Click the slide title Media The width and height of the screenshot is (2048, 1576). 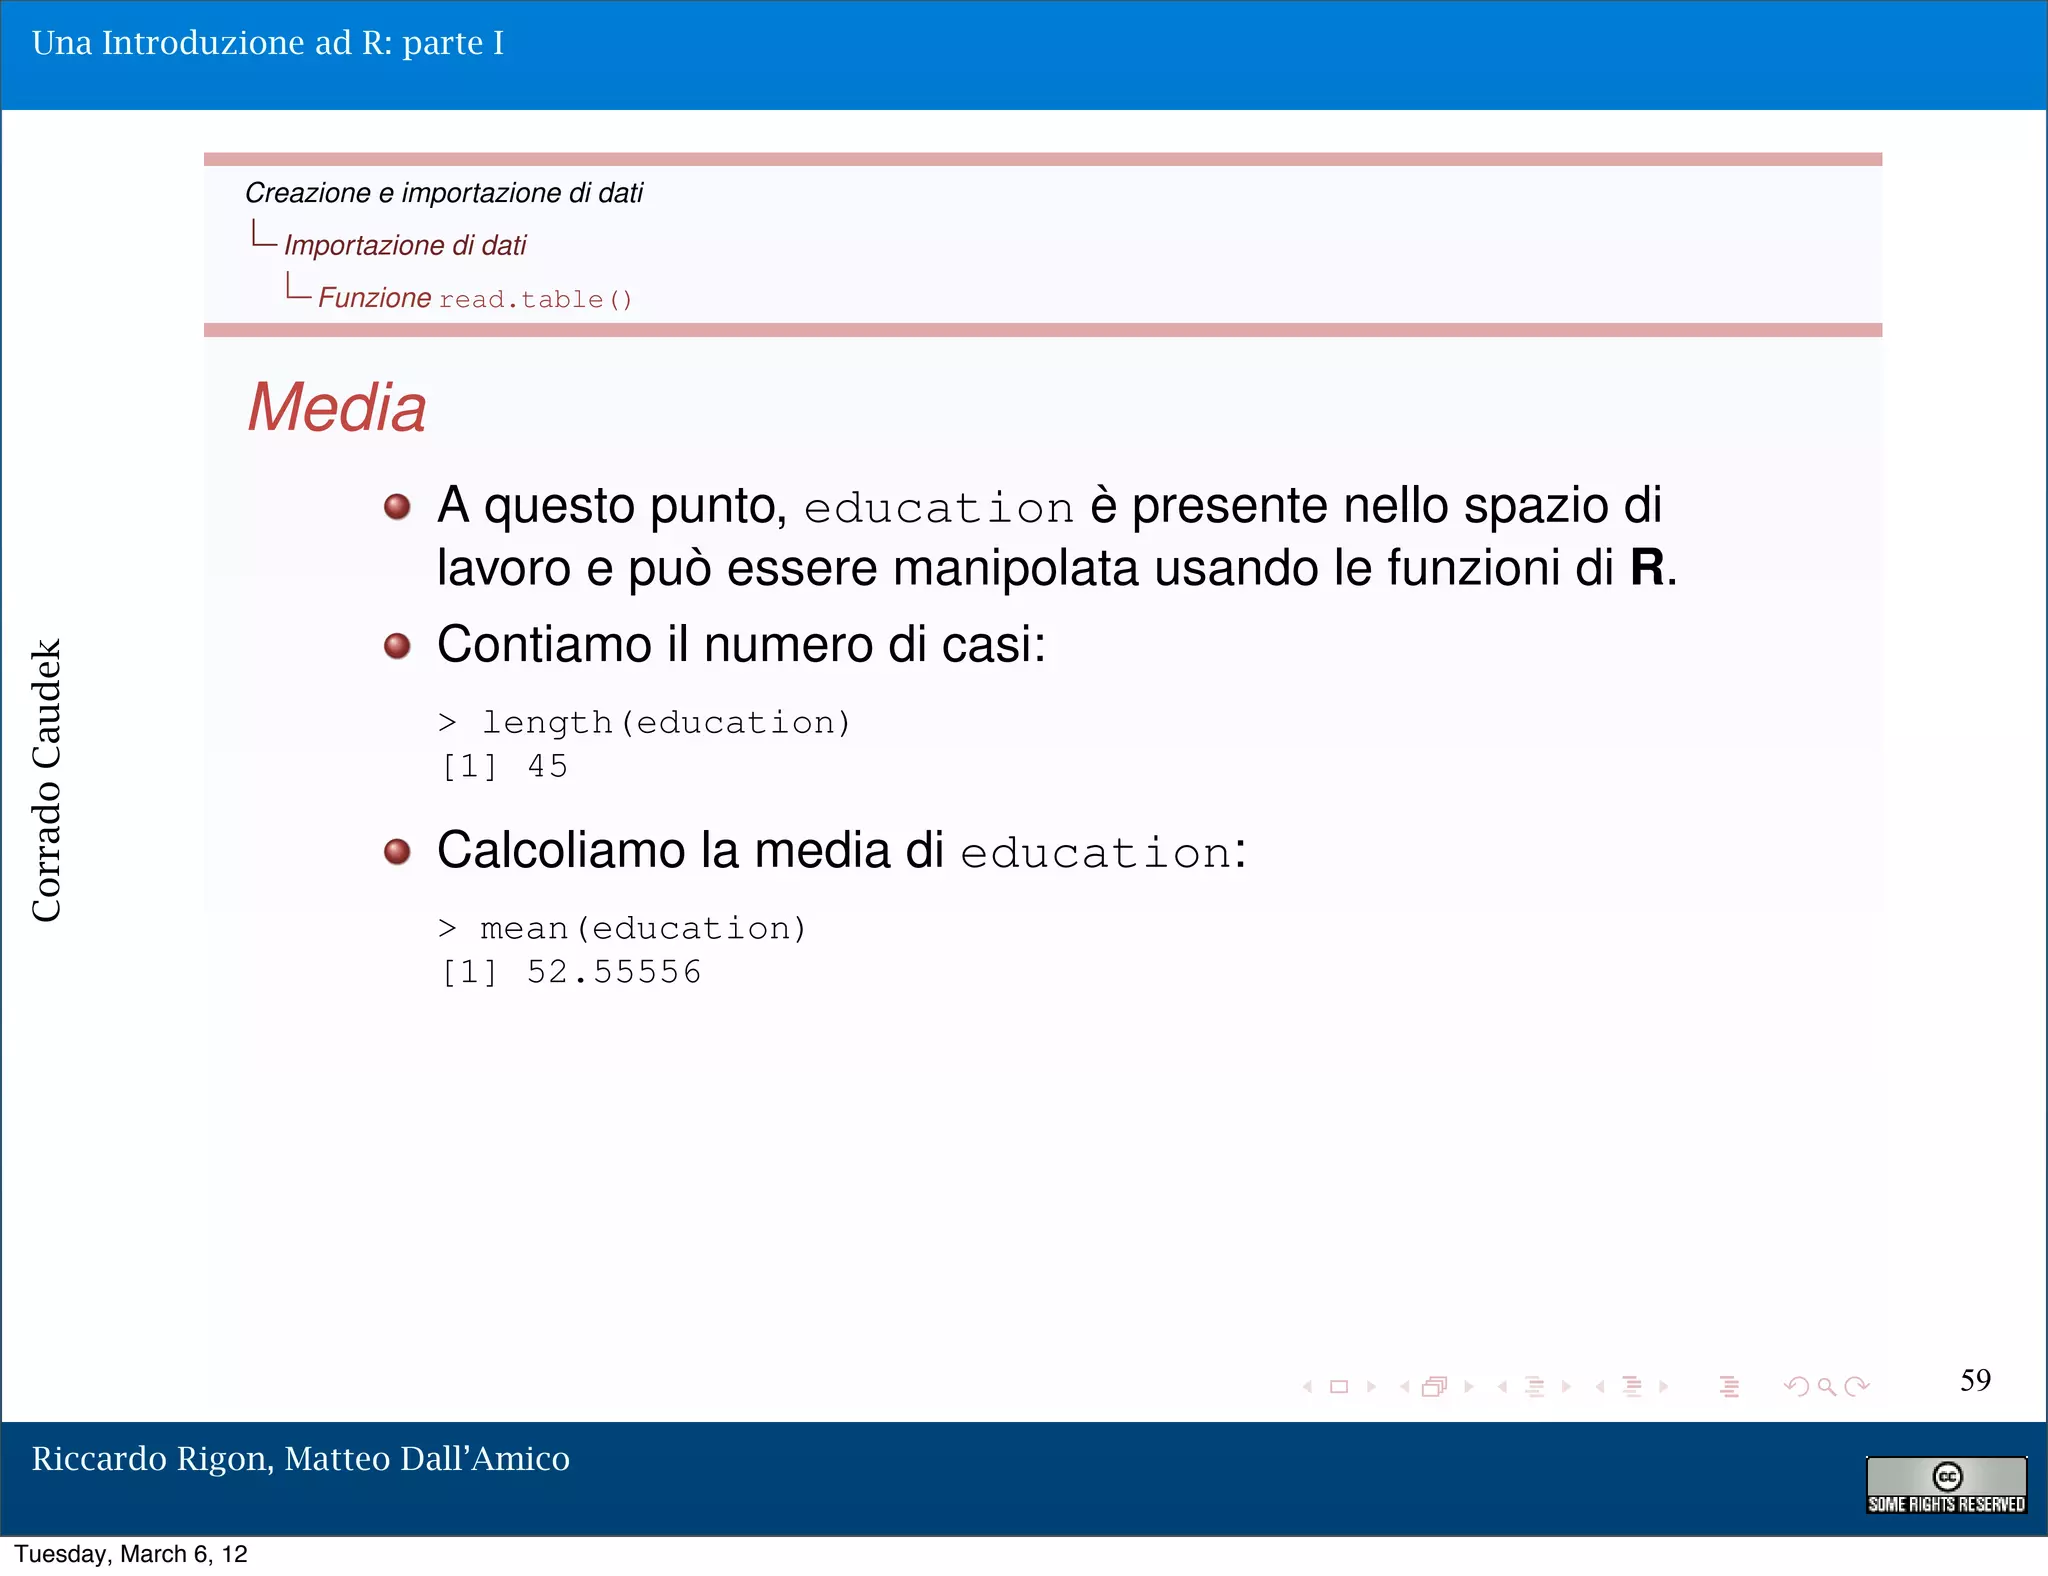pos(337,407)
